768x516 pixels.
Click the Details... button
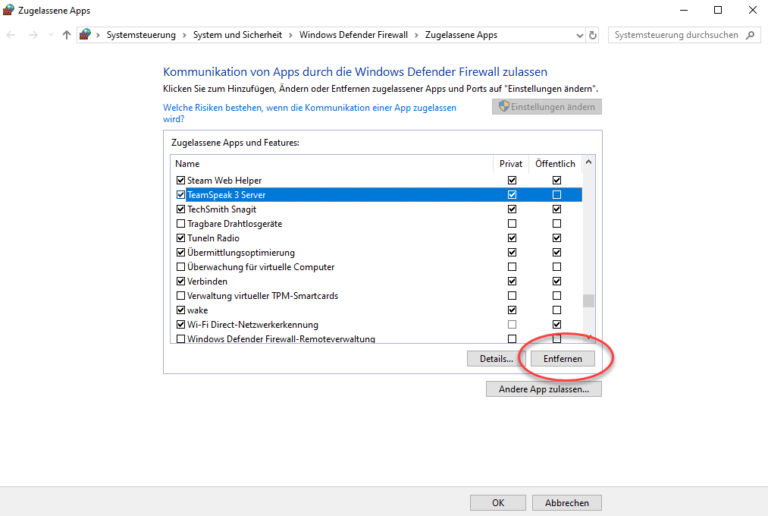(x=496, y=359)
